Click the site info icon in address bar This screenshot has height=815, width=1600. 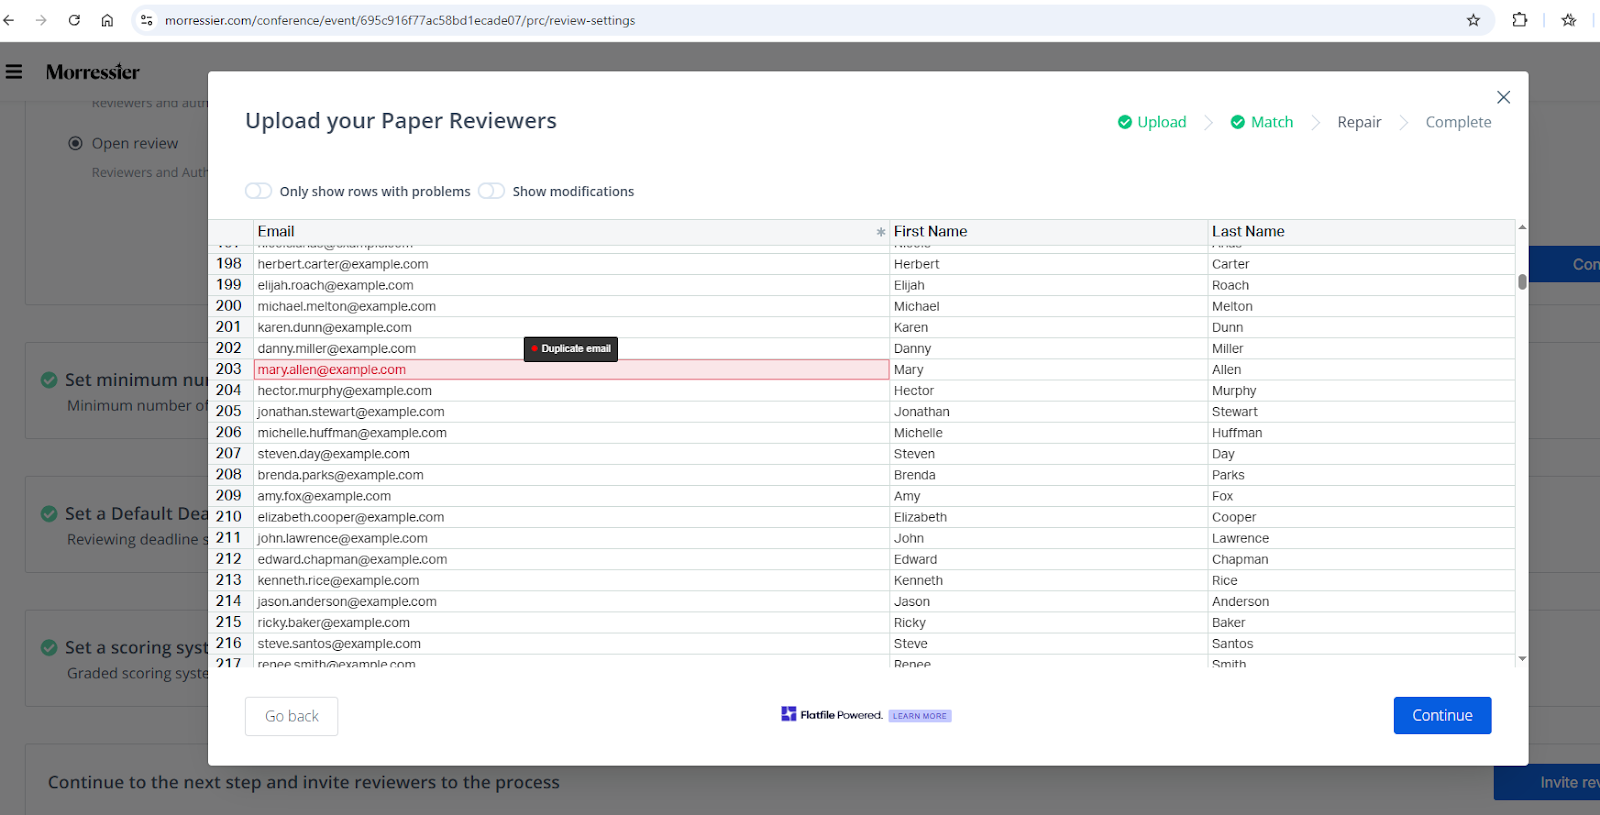[147, 20]
